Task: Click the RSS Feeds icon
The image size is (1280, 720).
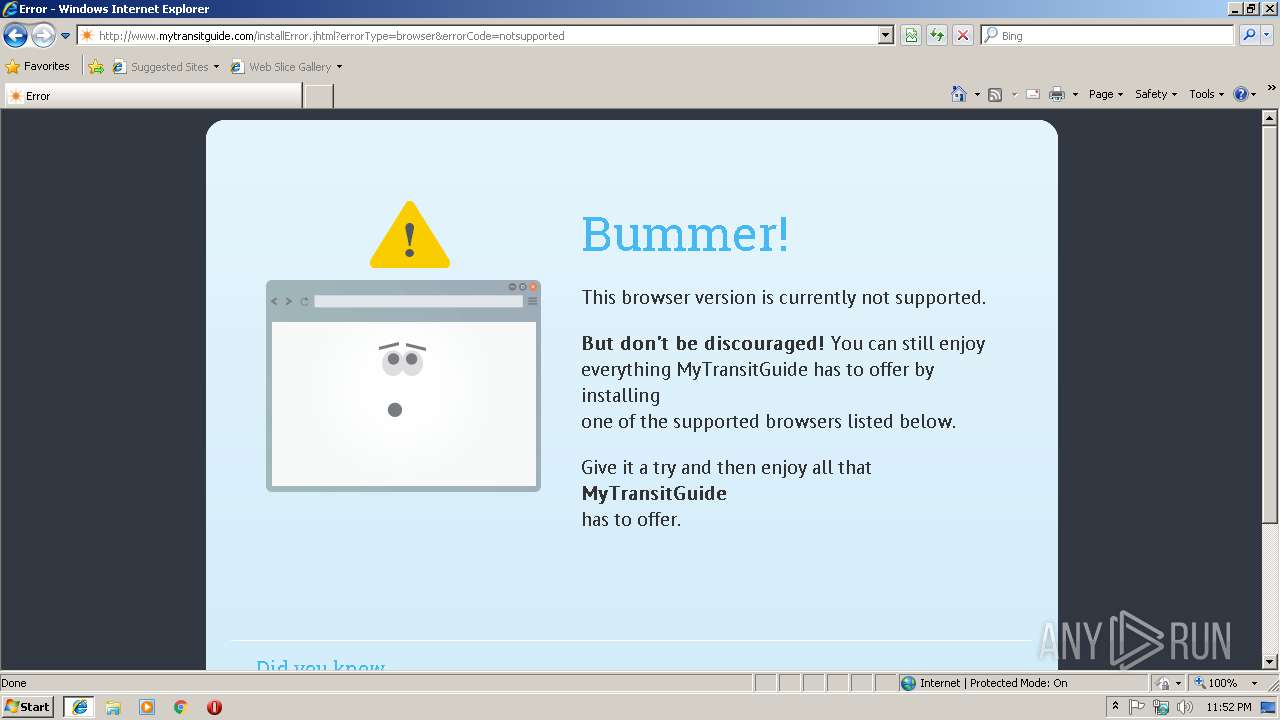Action: (995, 94)
